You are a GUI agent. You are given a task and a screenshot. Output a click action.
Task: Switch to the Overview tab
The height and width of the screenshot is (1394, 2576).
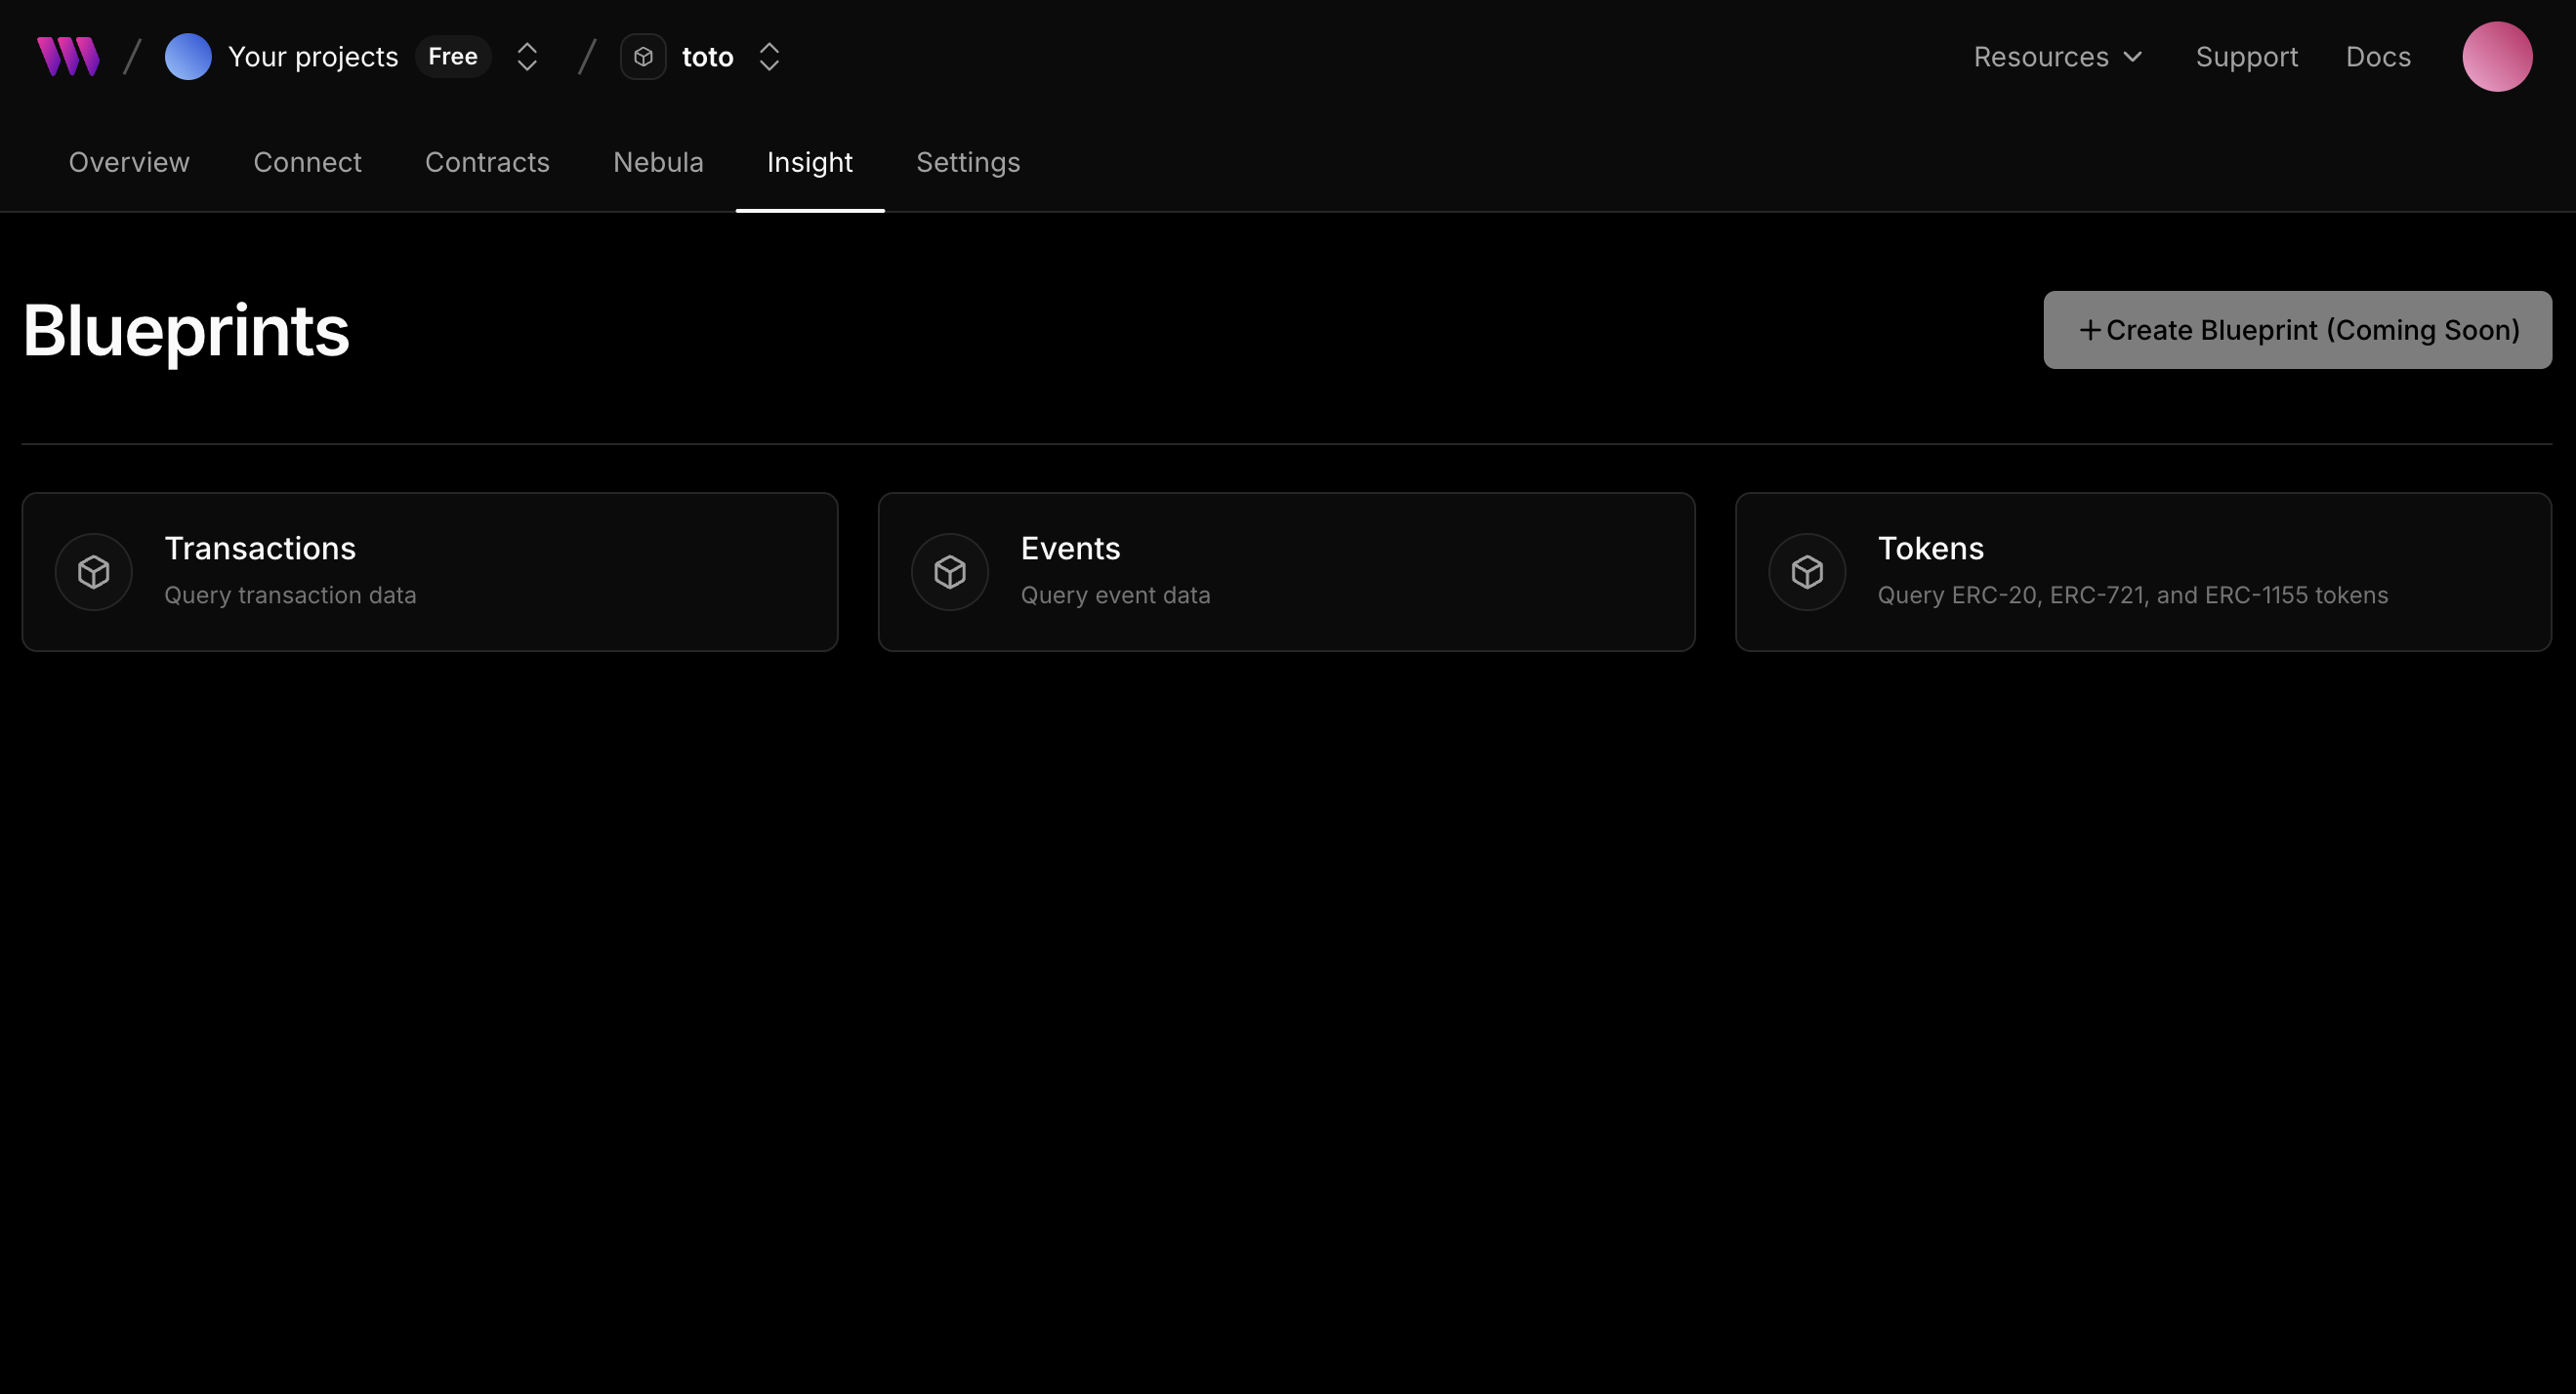(x=129, y=162)
